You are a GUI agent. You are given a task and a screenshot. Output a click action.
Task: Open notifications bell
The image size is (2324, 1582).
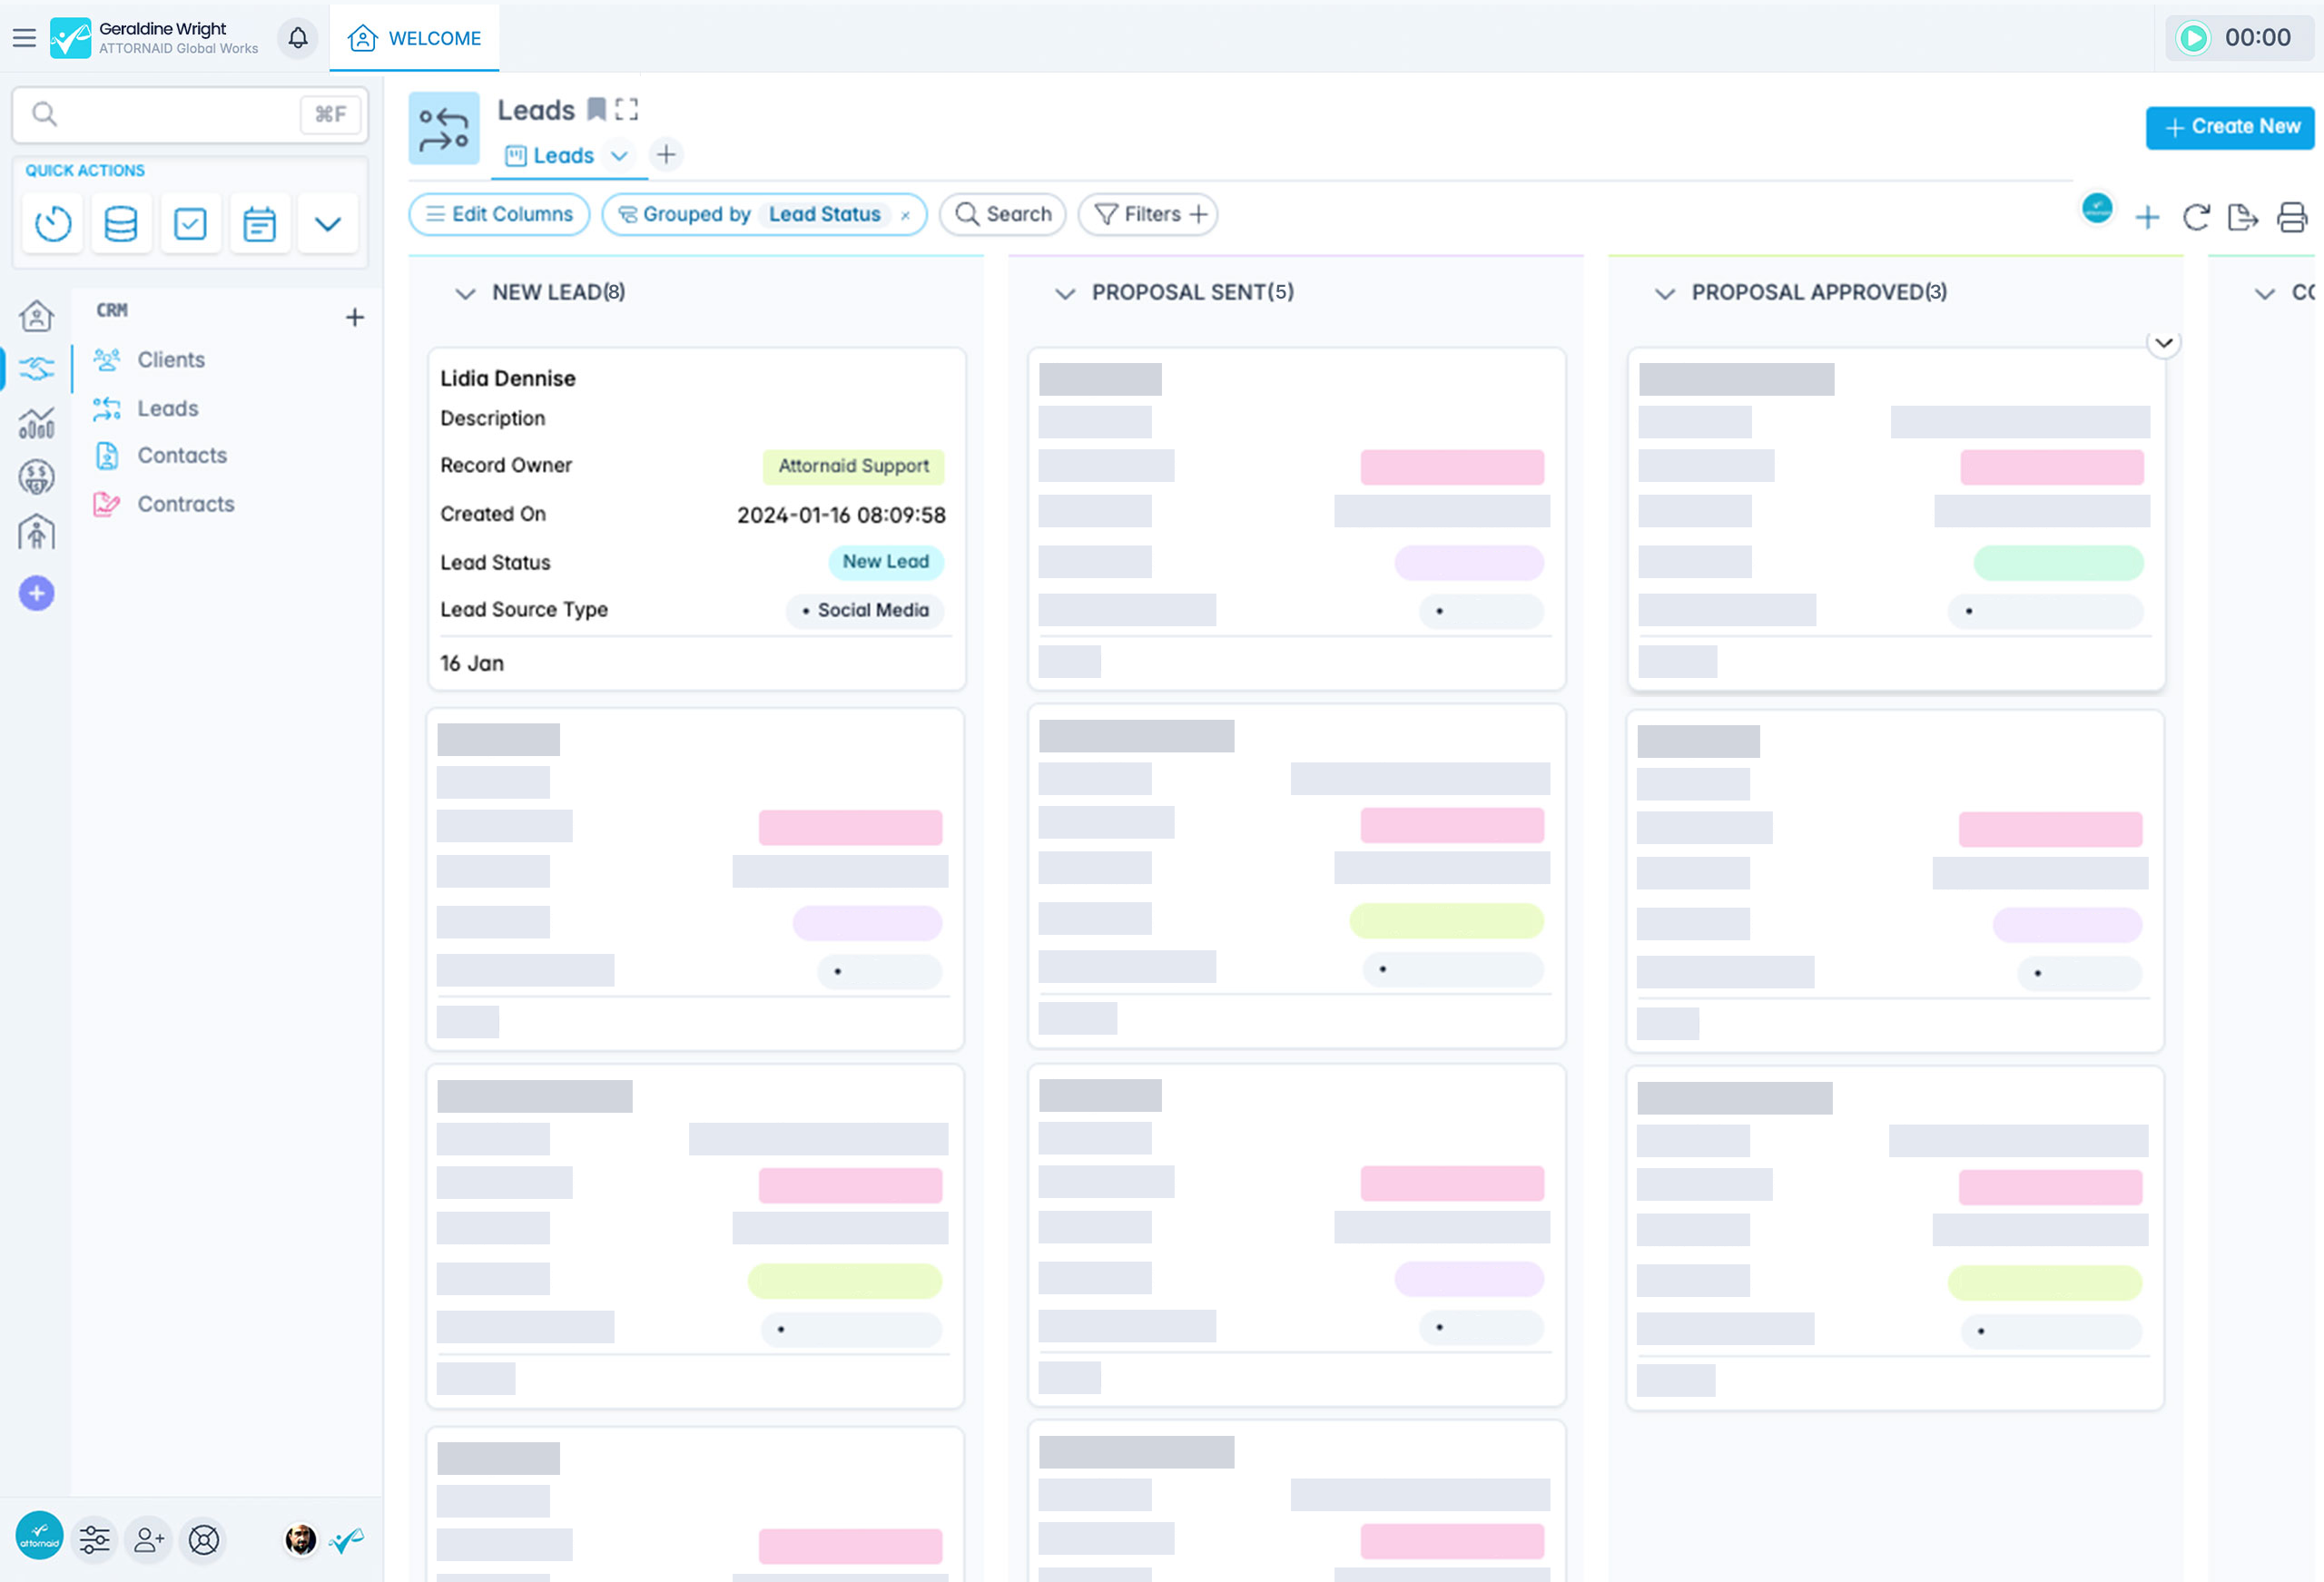tap(296, 37)
